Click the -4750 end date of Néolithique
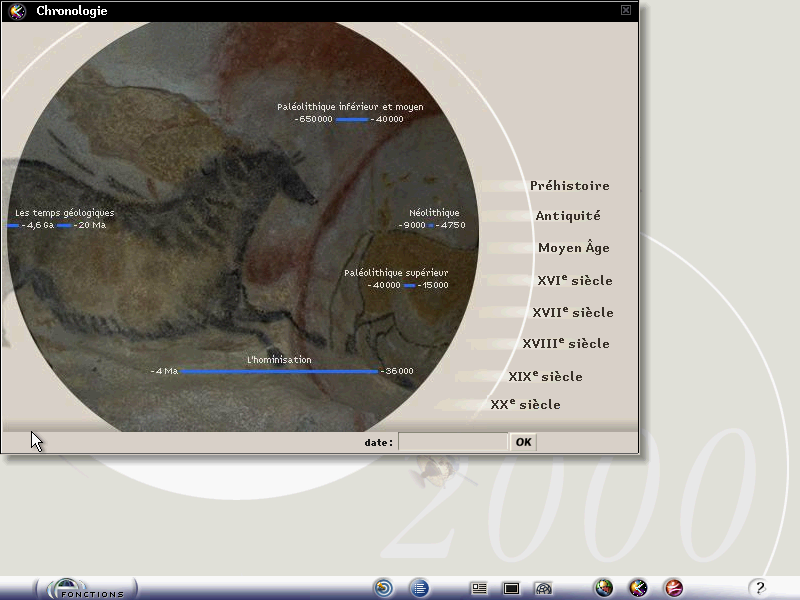 coord(451,225)
